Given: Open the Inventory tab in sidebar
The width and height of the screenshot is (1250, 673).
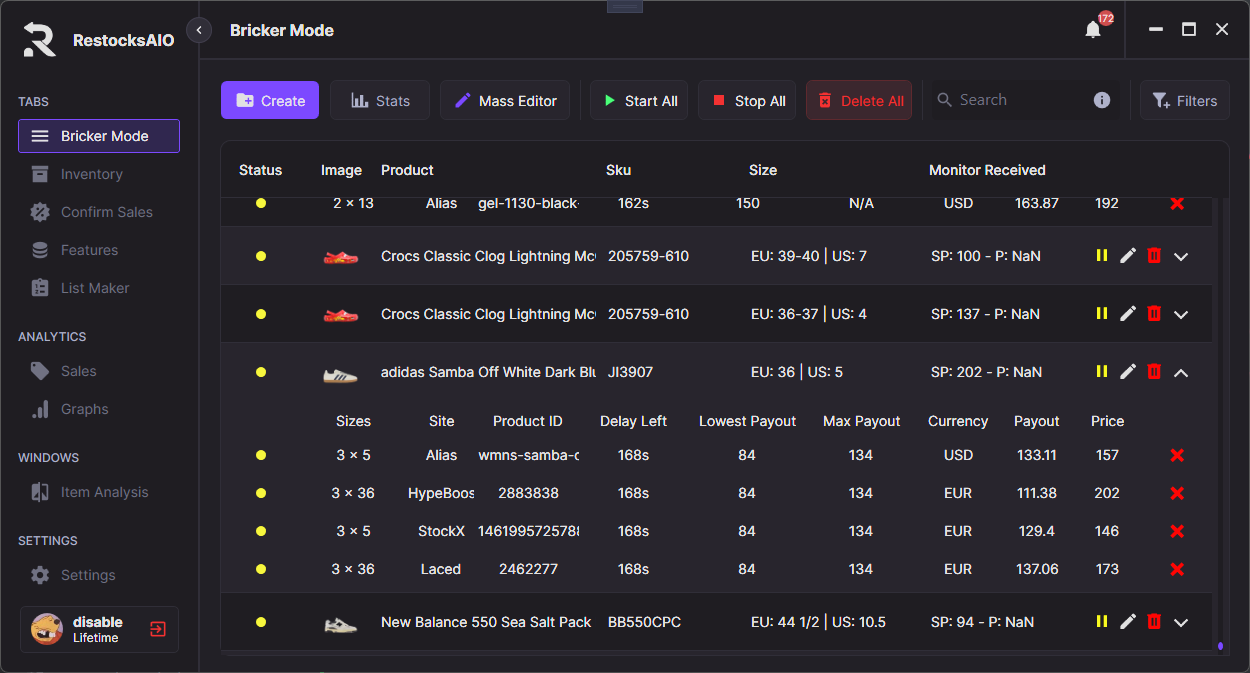Looking at the screenshot, I should point(91,174).
